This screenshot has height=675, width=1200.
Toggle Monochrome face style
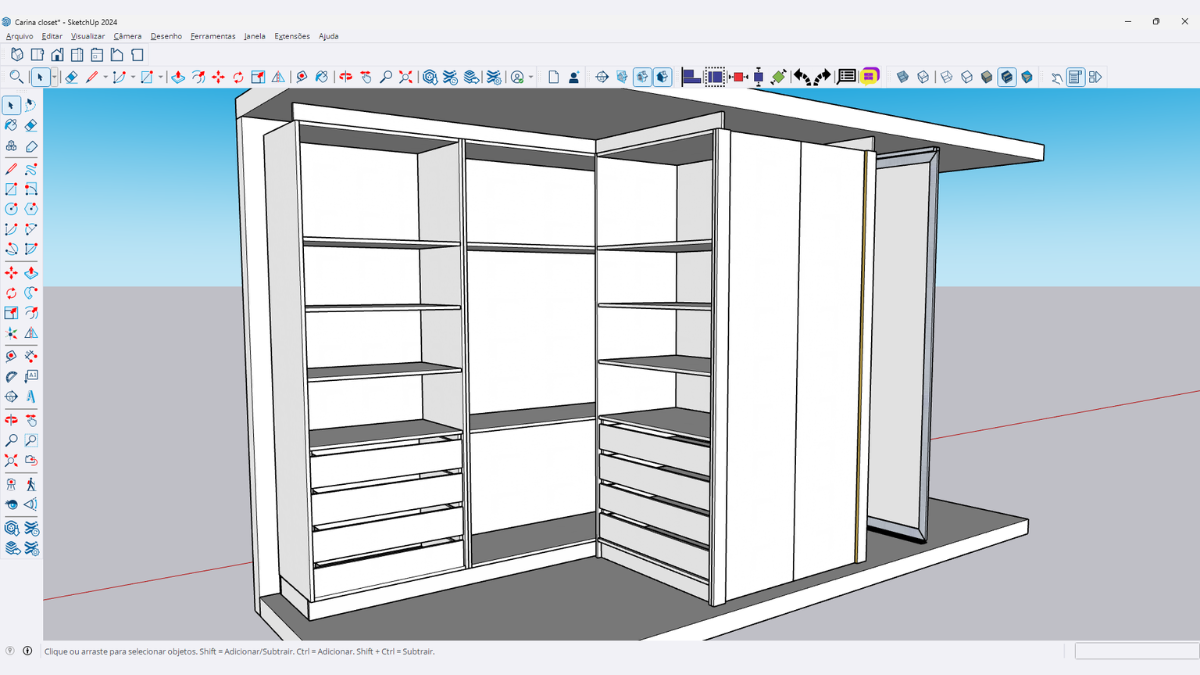pyautogui.click(x=1027, y=77)
